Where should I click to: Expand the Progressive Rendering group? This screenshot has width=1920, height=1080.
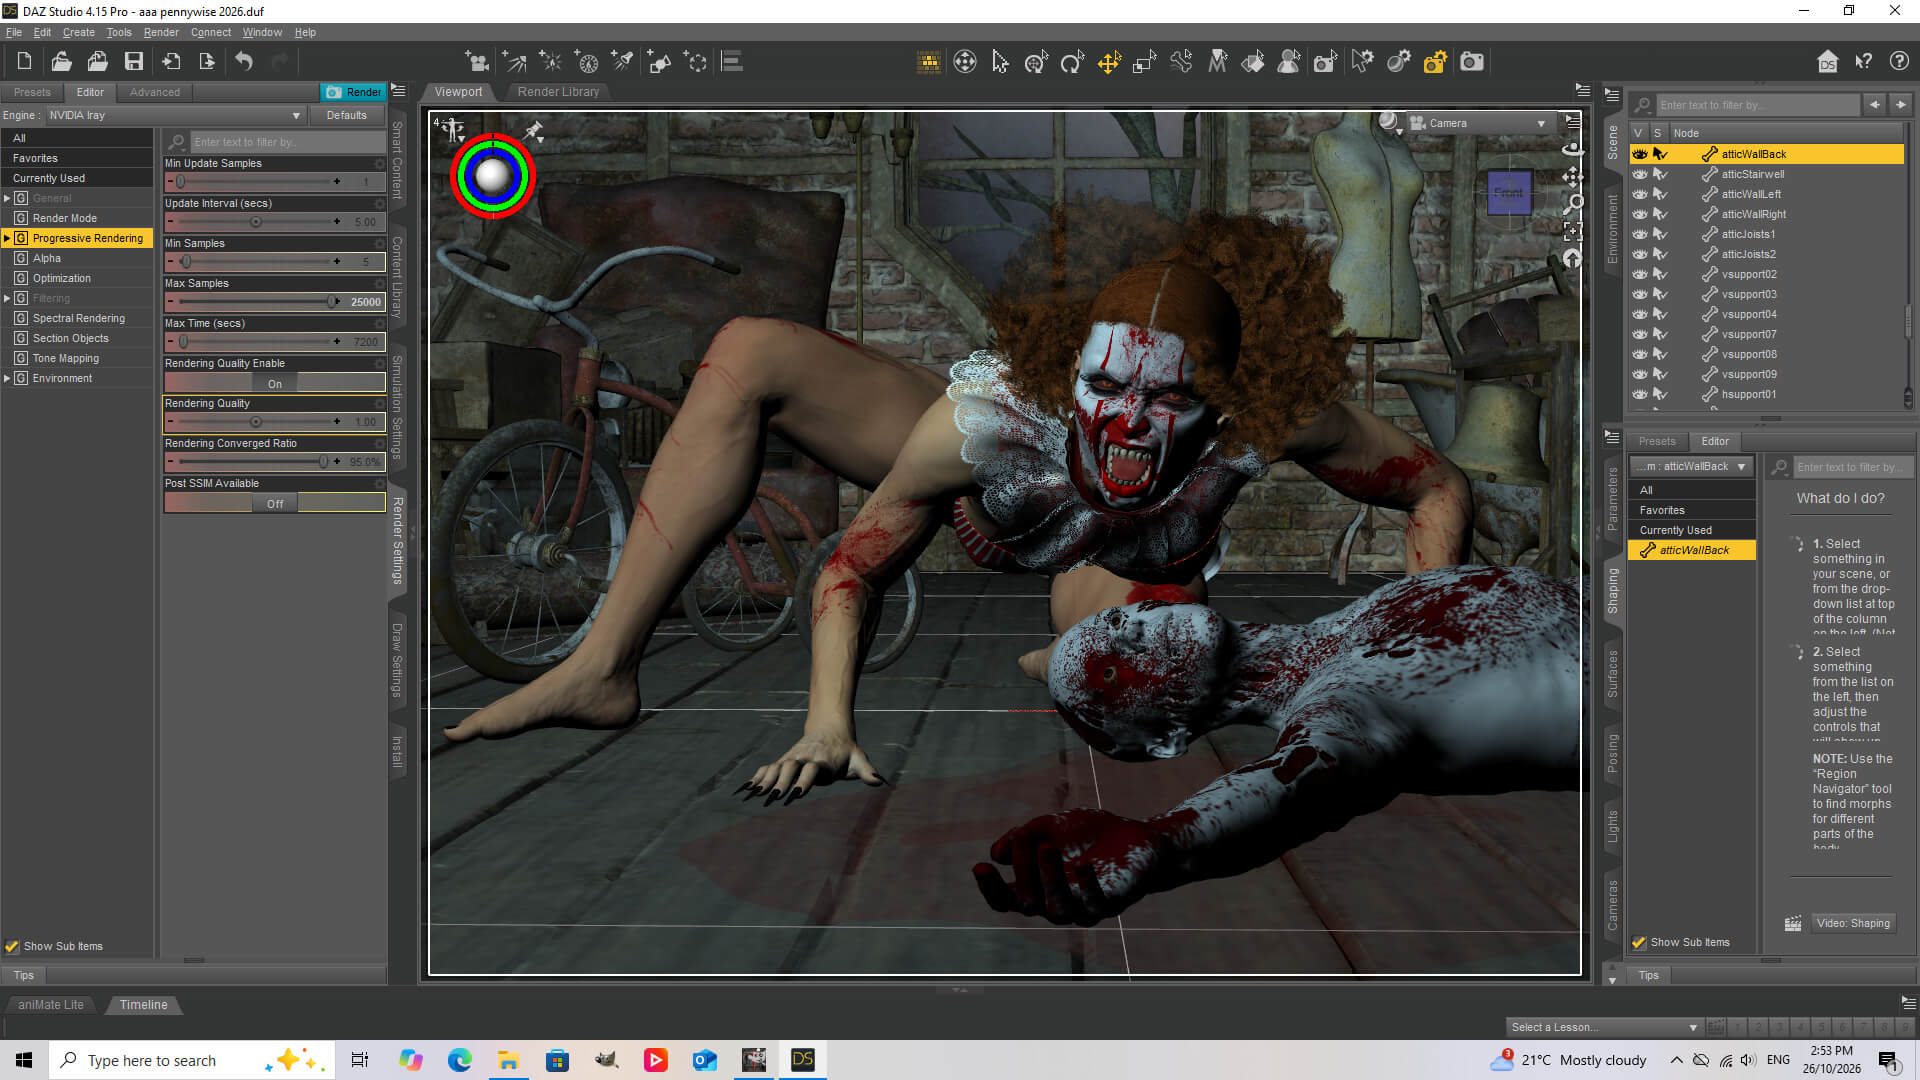click(7, 238)
